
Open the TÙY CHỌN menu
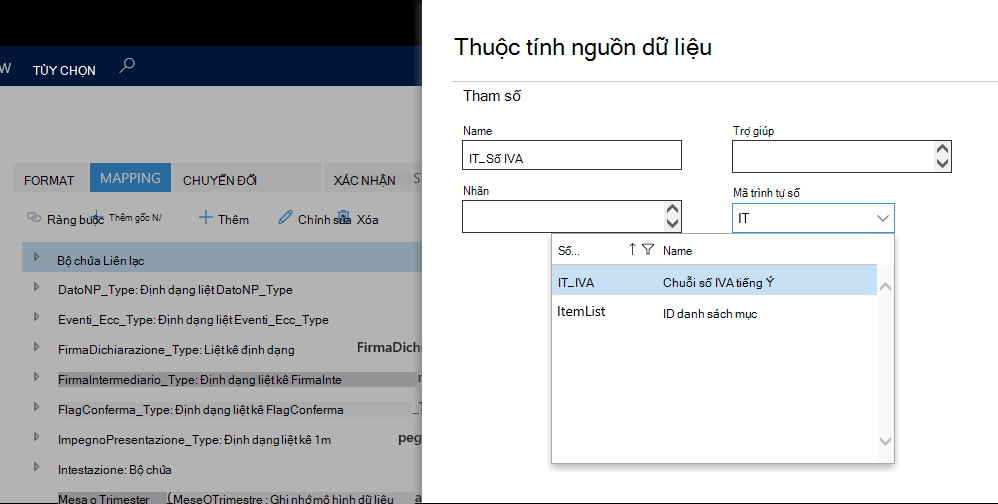(64, 71)
